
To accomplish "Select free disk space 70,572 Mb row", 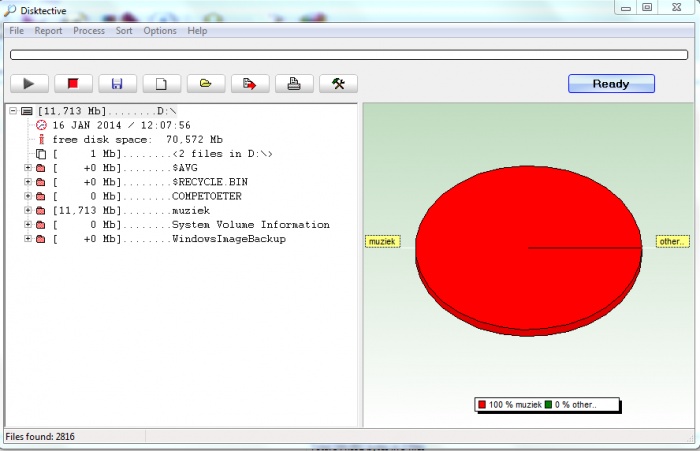I will pyautogui.click(x=138, y=140).
